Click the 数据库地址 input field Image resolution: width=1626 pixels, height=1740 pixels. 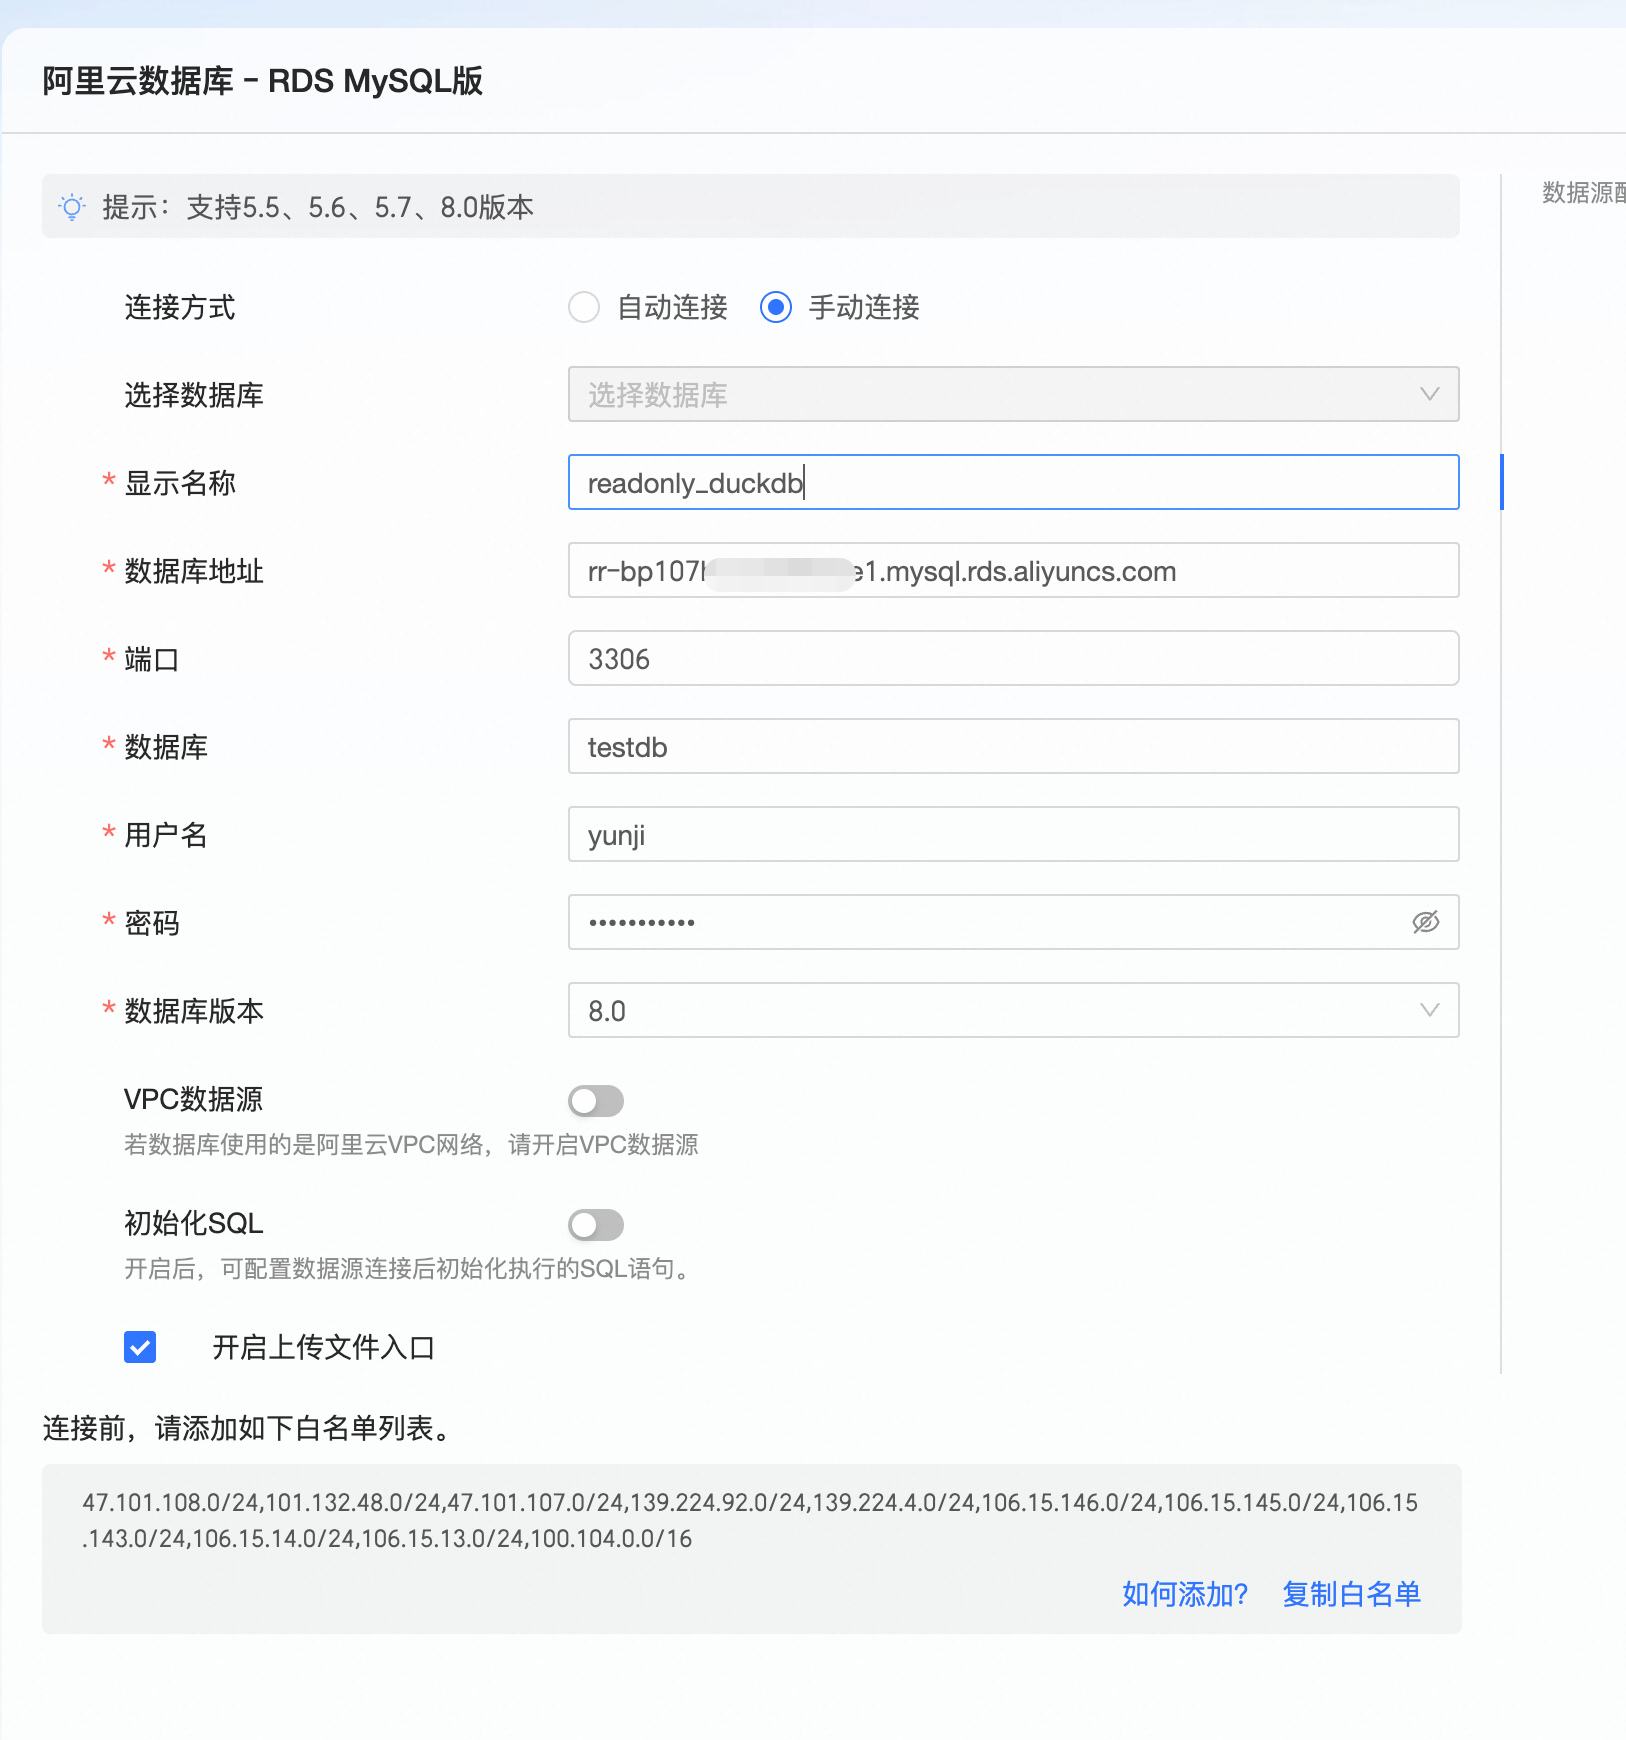tap(1013, 570)
